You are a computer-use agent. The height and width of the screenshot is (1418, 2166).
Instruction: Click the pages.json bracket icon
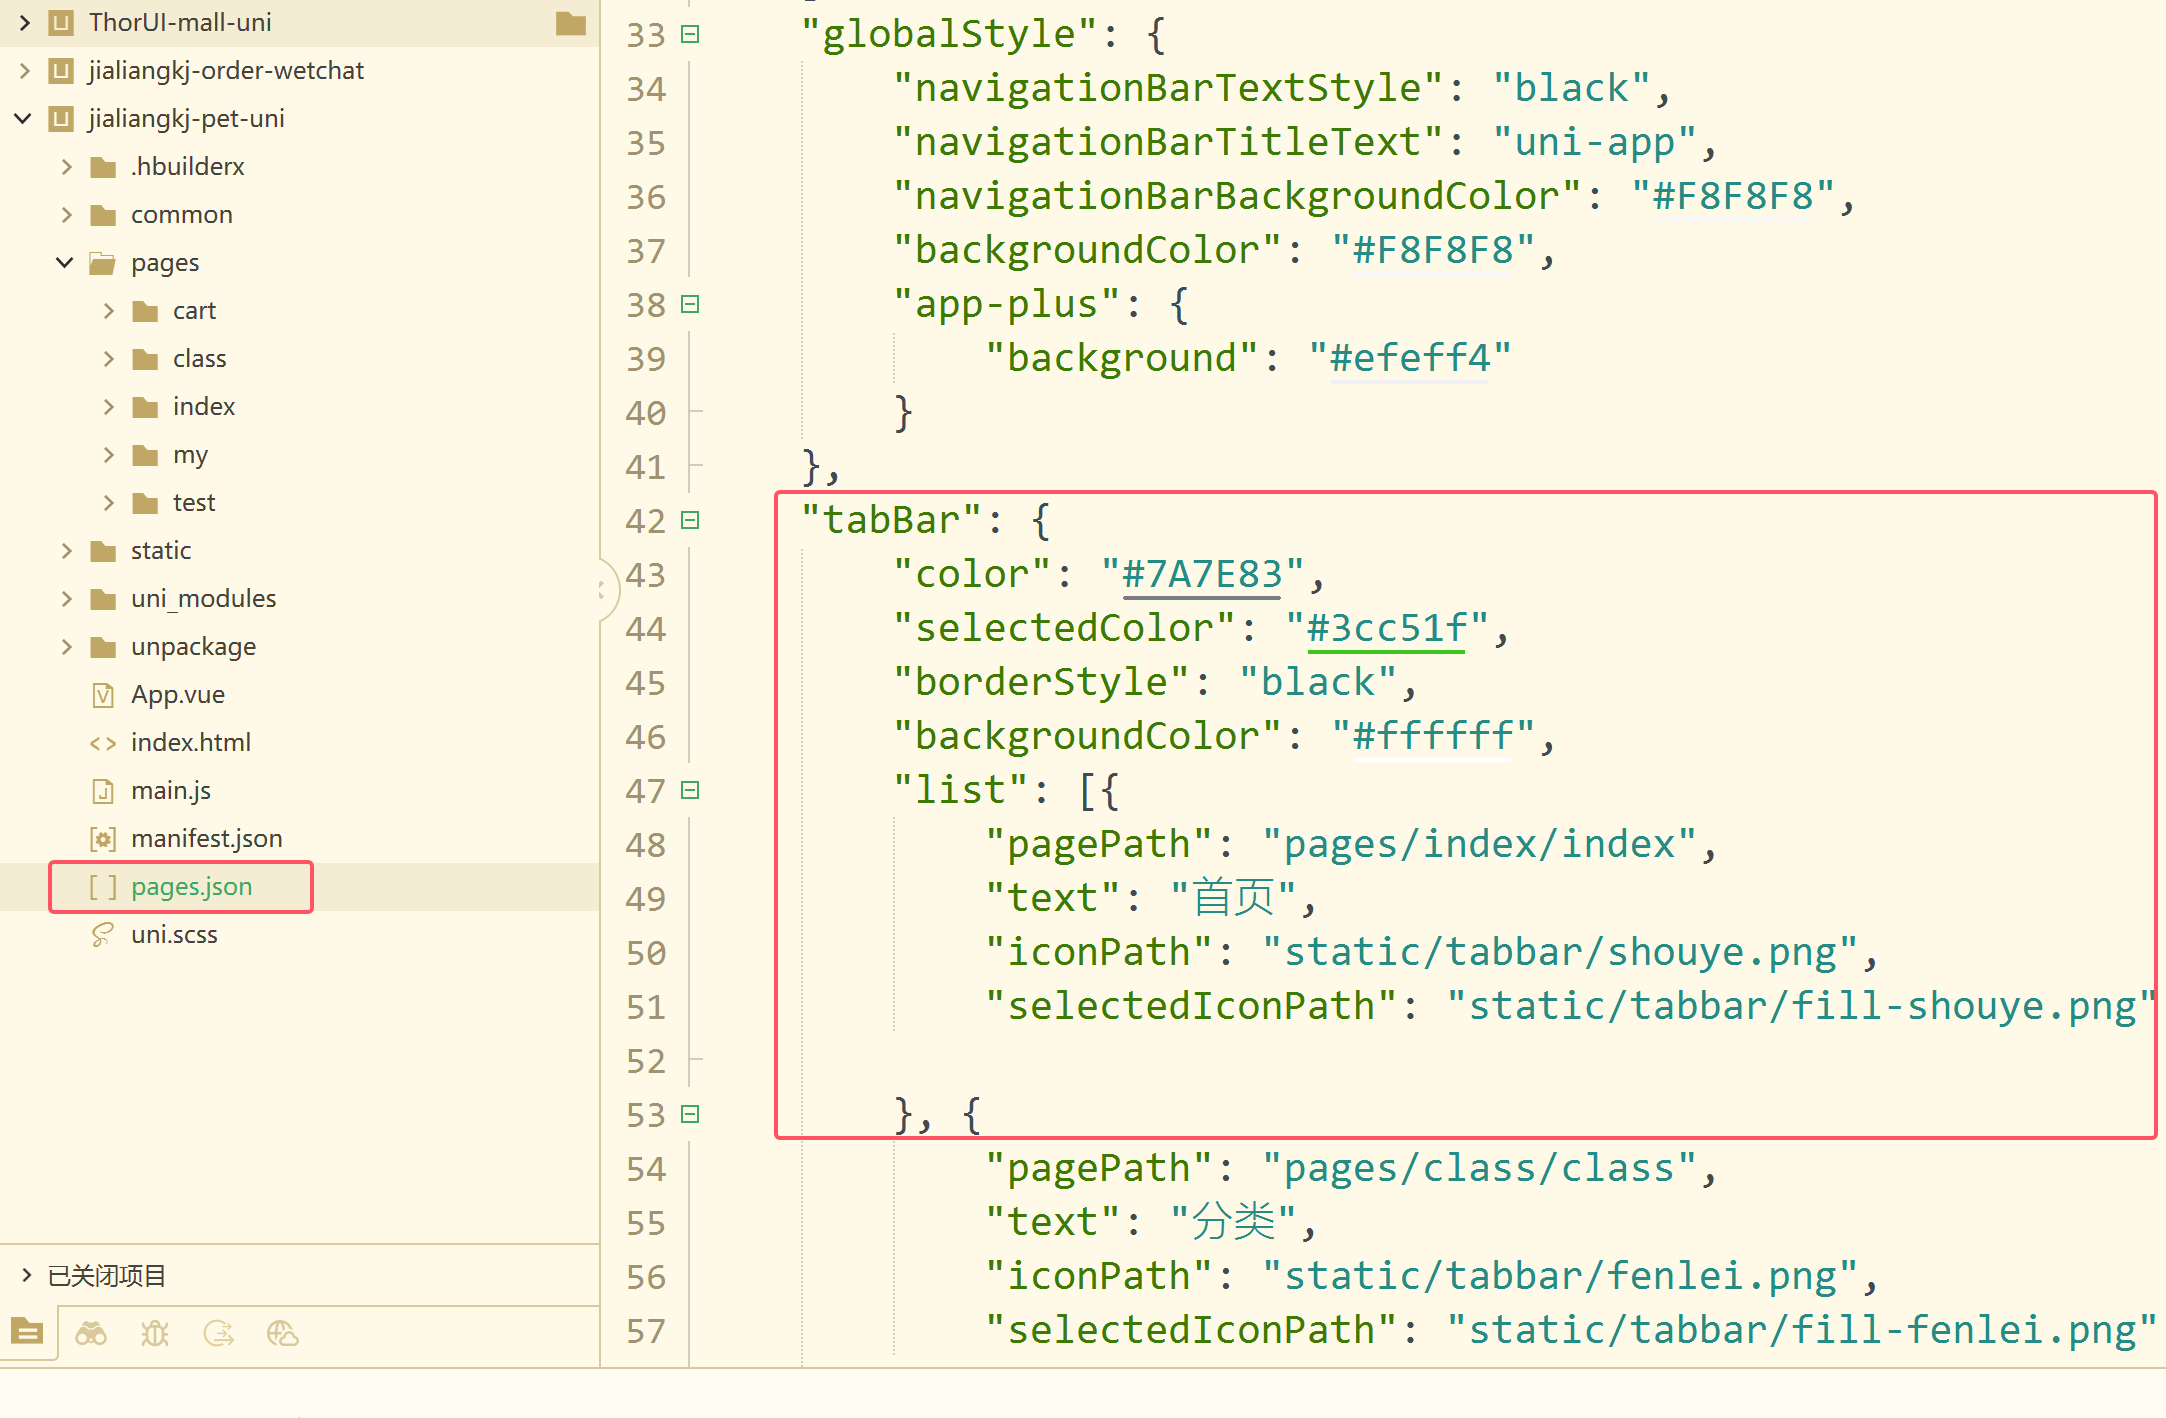click(x=103, y=887)
